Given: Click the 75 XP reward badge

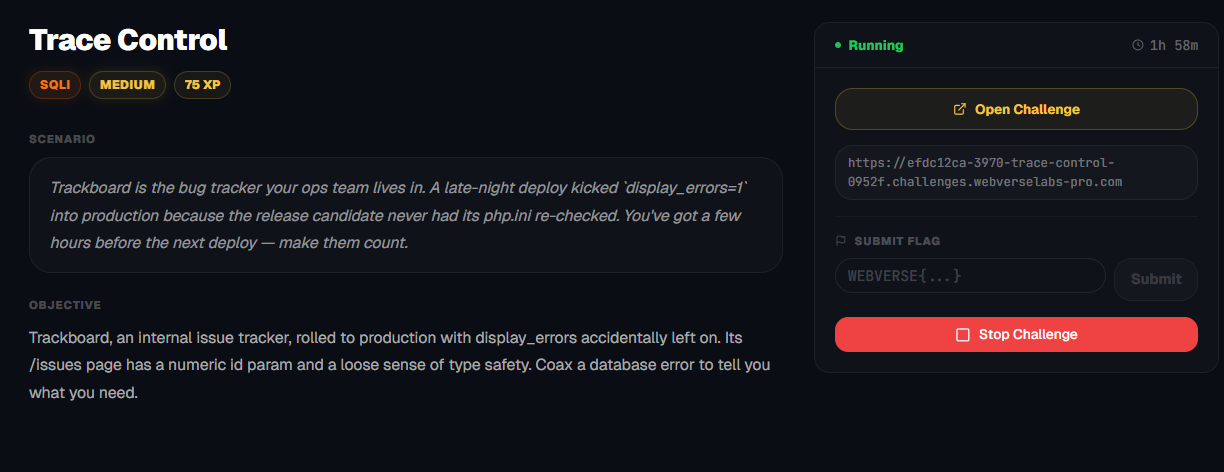Looking at the screenshot, I should [202, 85].
